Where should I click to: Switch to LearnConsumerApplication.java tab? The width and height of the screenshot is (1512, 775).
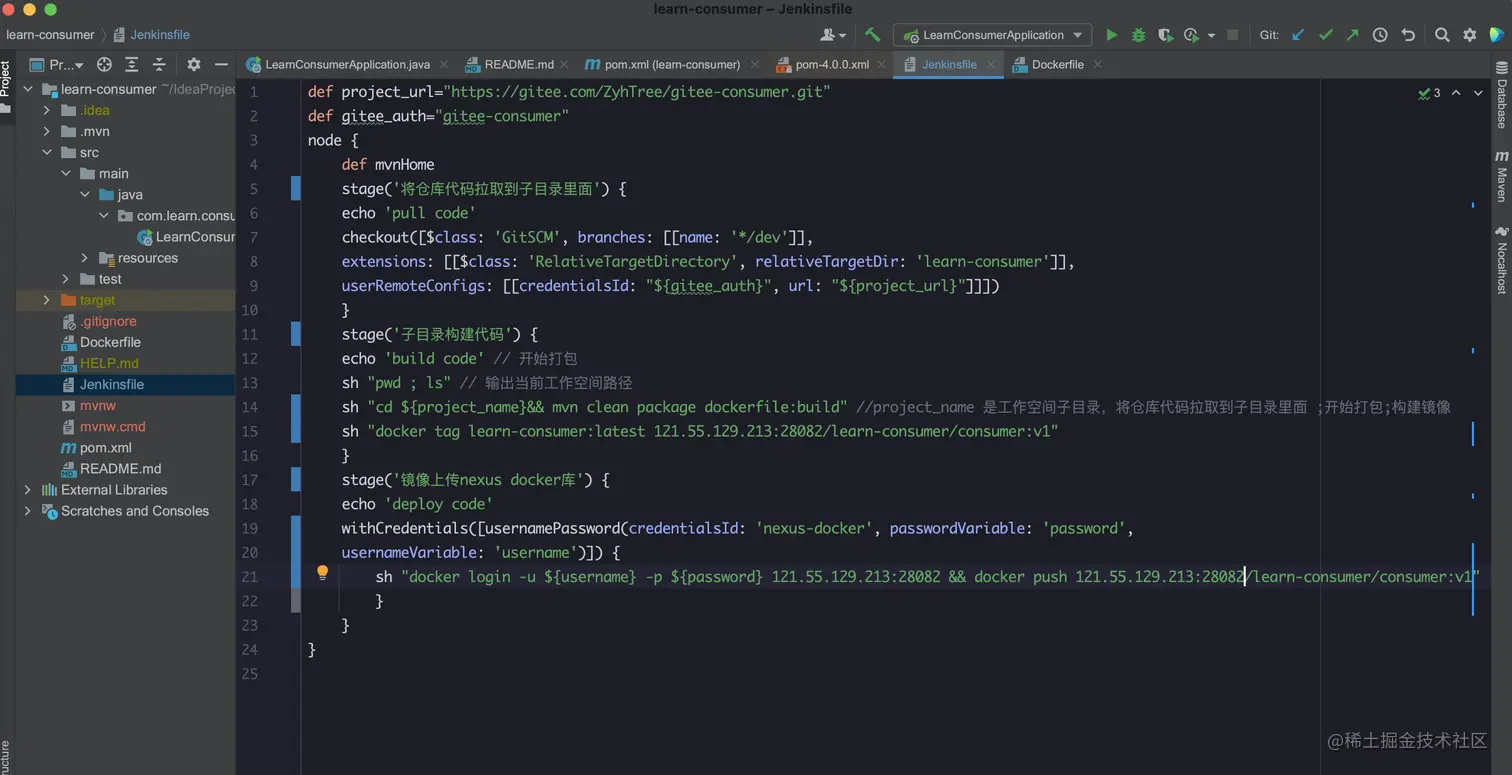pos(347,64)
